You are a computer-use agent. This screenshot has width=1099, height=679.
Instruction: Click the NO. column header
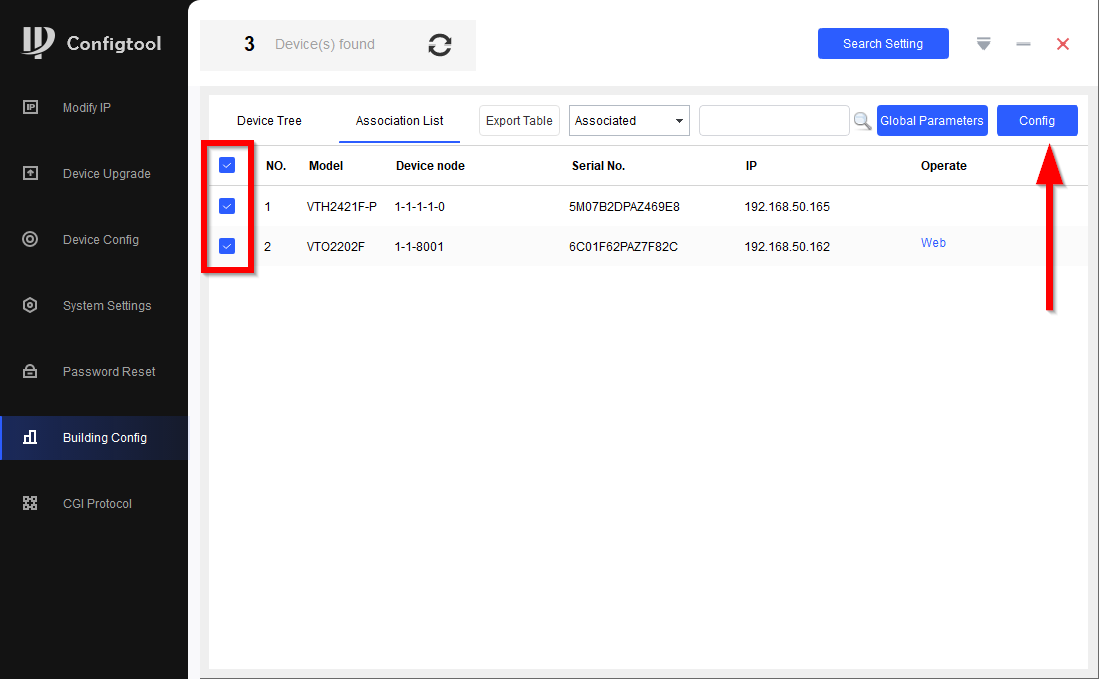point(276,165)
